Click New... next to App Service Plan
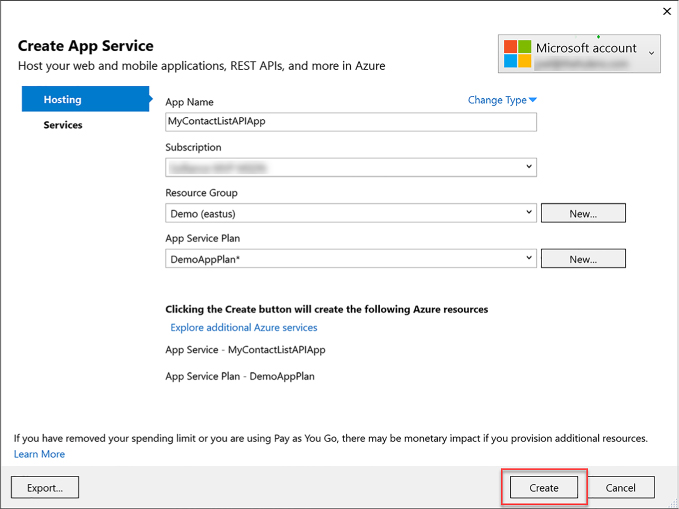The image size is (679, 509). [583, 259]
